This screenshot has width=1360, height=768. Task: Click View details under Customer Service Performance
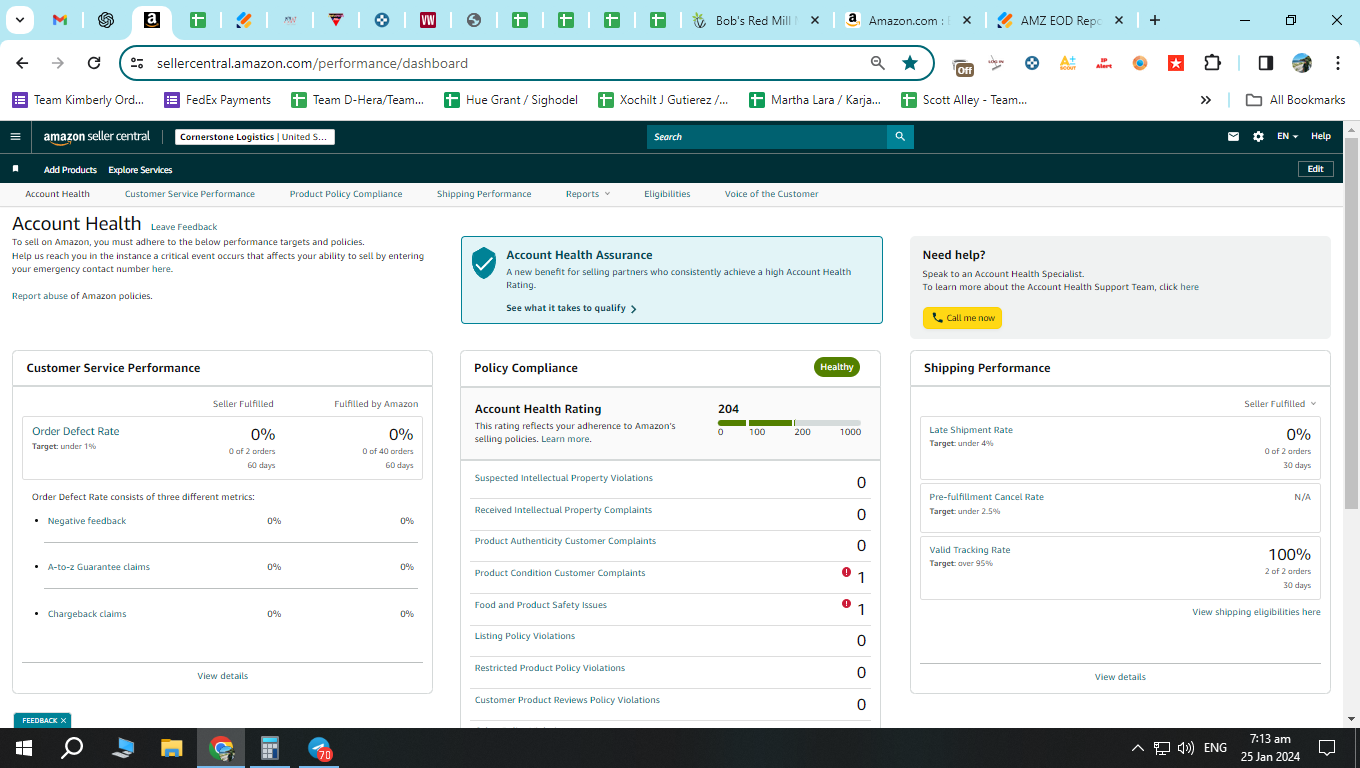223,676
